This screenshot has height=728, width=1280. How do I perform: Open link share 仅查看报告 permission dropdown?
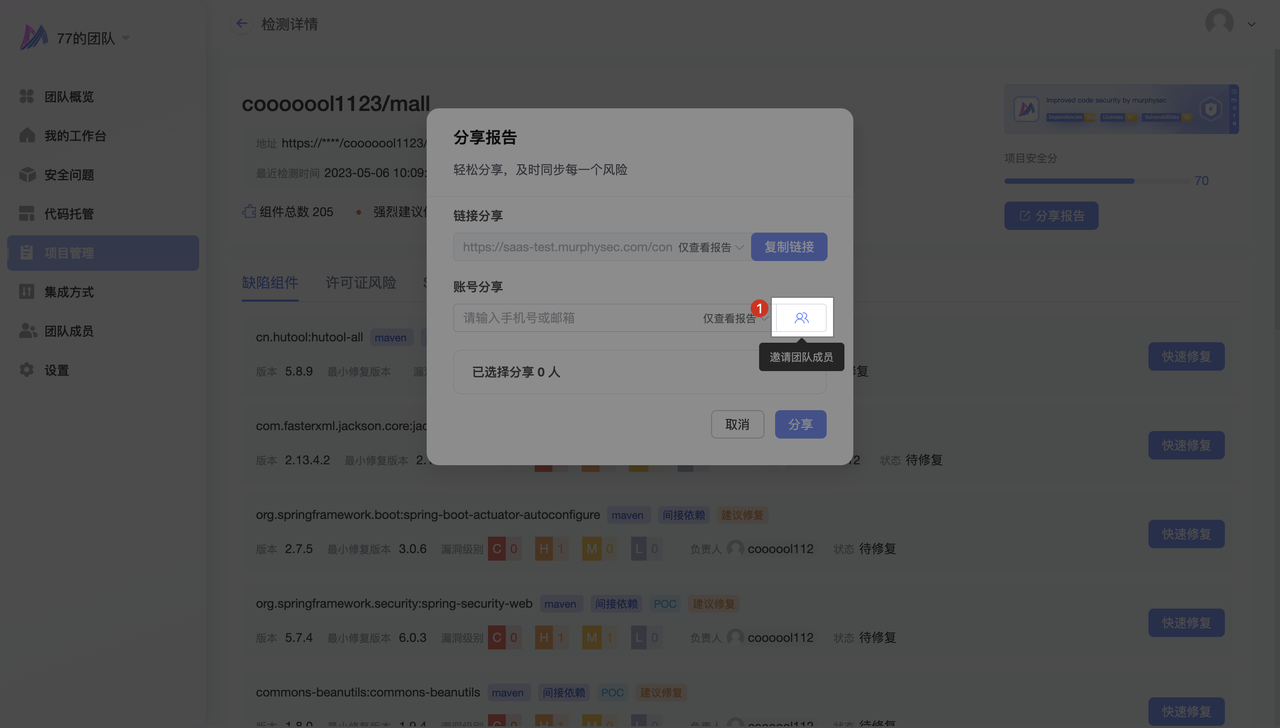point(711,247)
